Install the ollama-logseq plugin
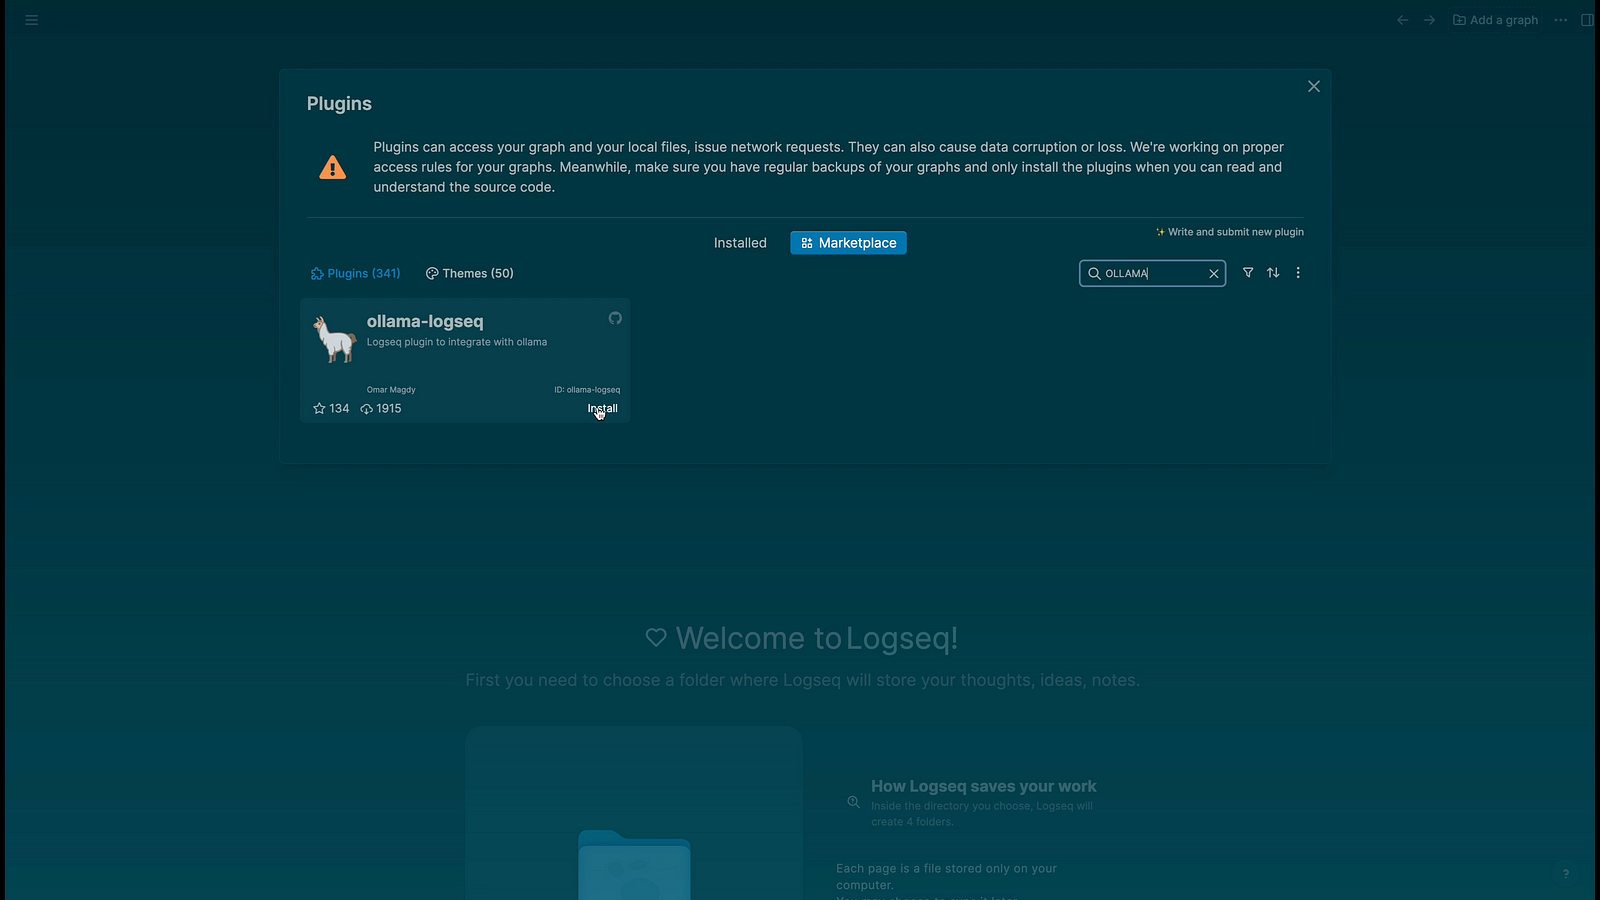 (603, 409)
